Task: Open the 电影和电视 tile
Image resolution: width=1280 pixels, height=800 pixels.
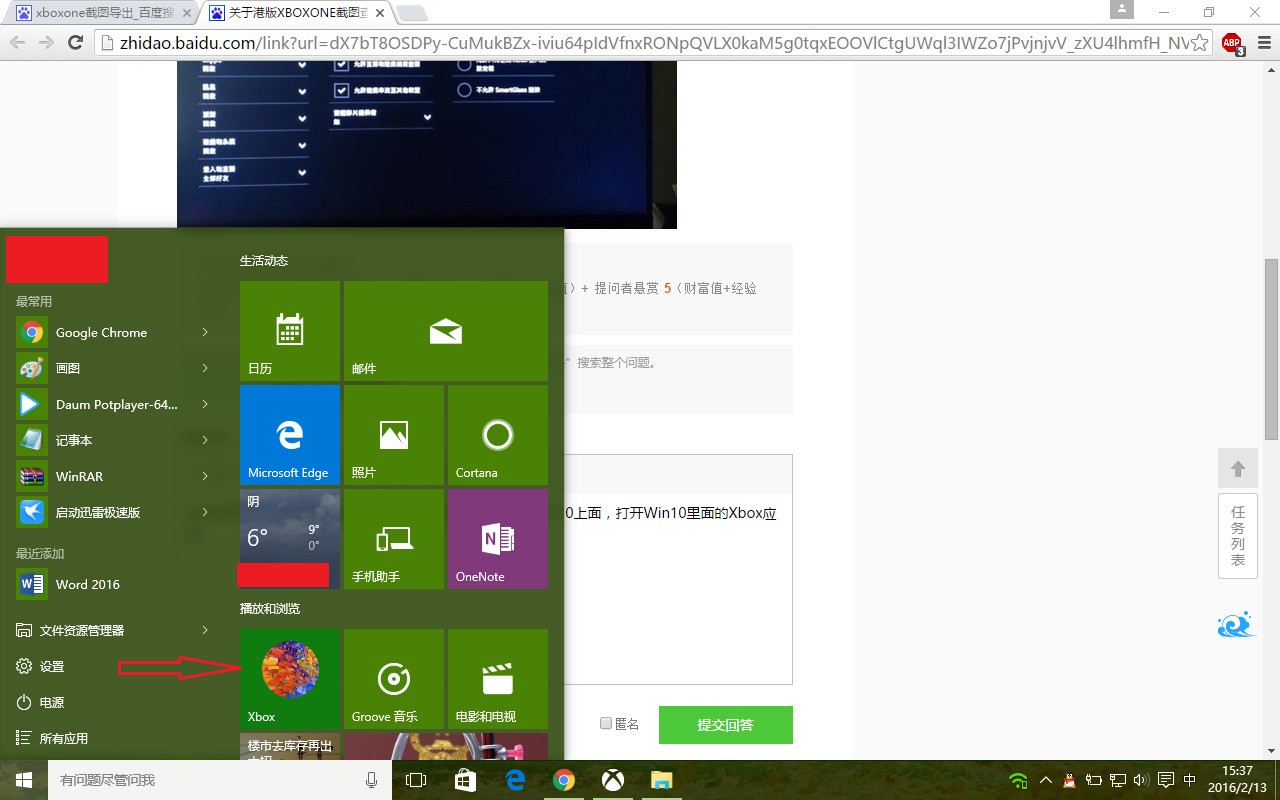Action: [498, 679]
